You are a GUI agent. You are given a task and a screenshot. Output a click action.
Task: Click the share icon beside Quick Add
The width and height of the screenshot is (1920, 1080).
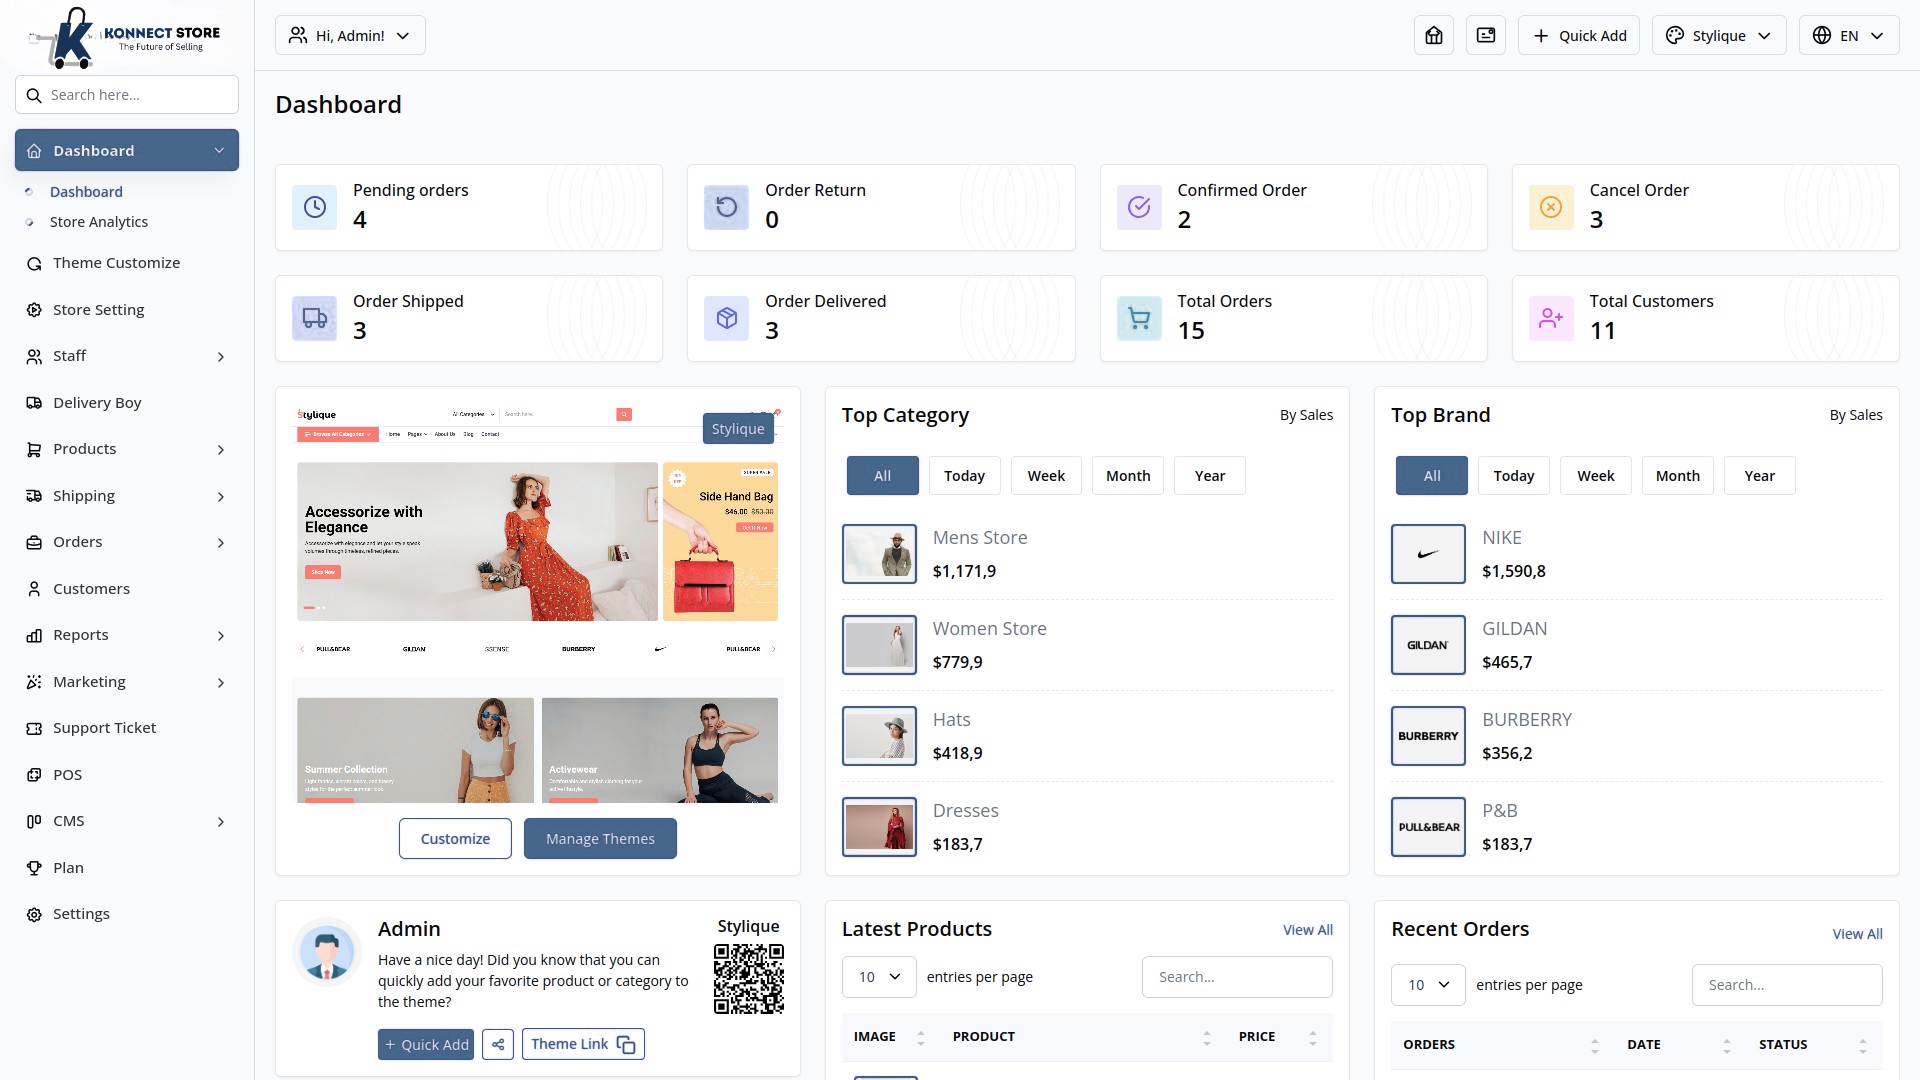coord(498,1044)
